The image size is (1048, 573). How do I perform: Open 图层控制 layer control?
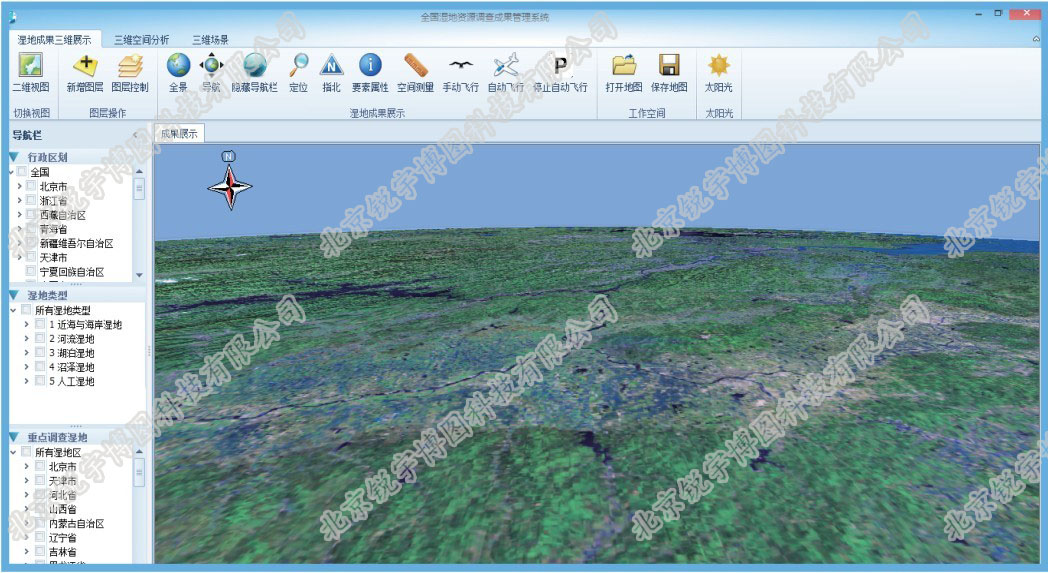coord(130,66)
